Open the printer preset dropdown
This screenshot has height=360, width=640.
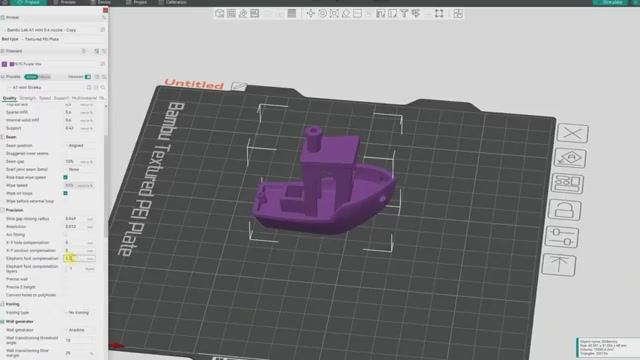[51, 30]
